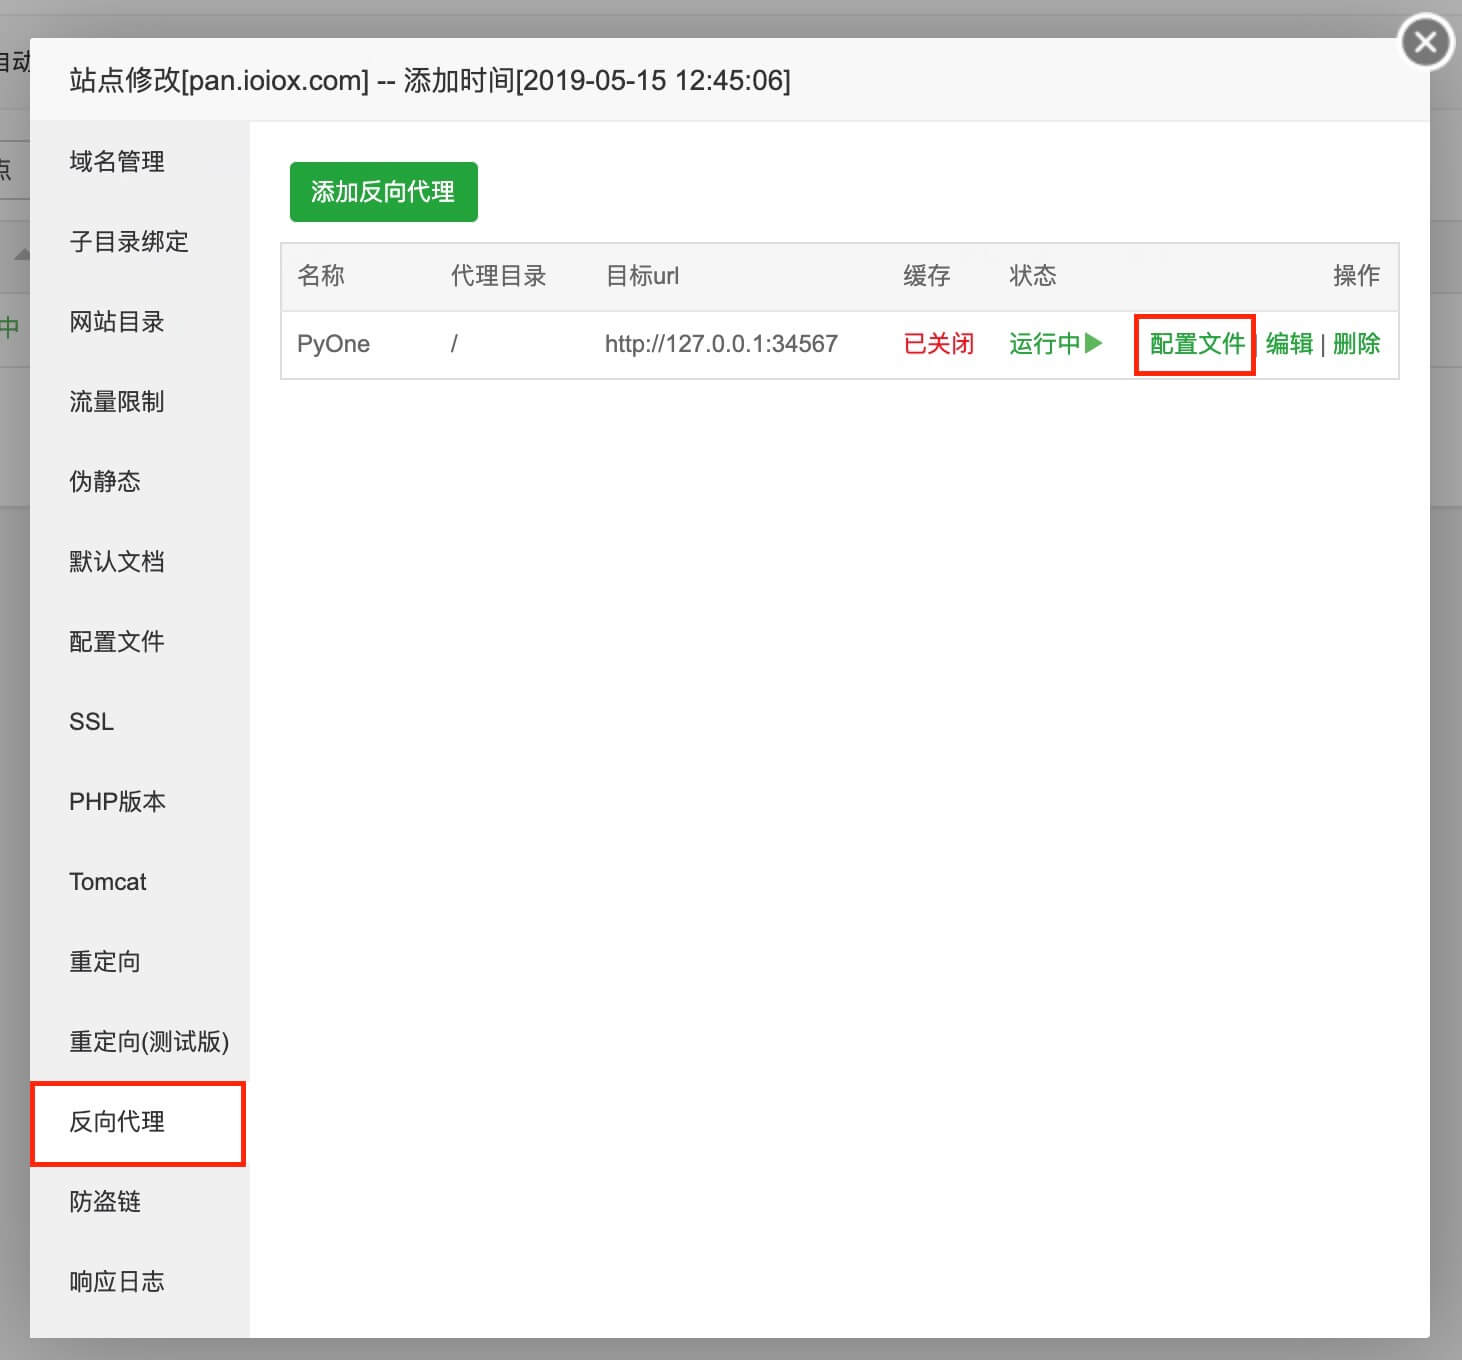
Task: Go to 流量限制 settings
Action: coord(117,402)
